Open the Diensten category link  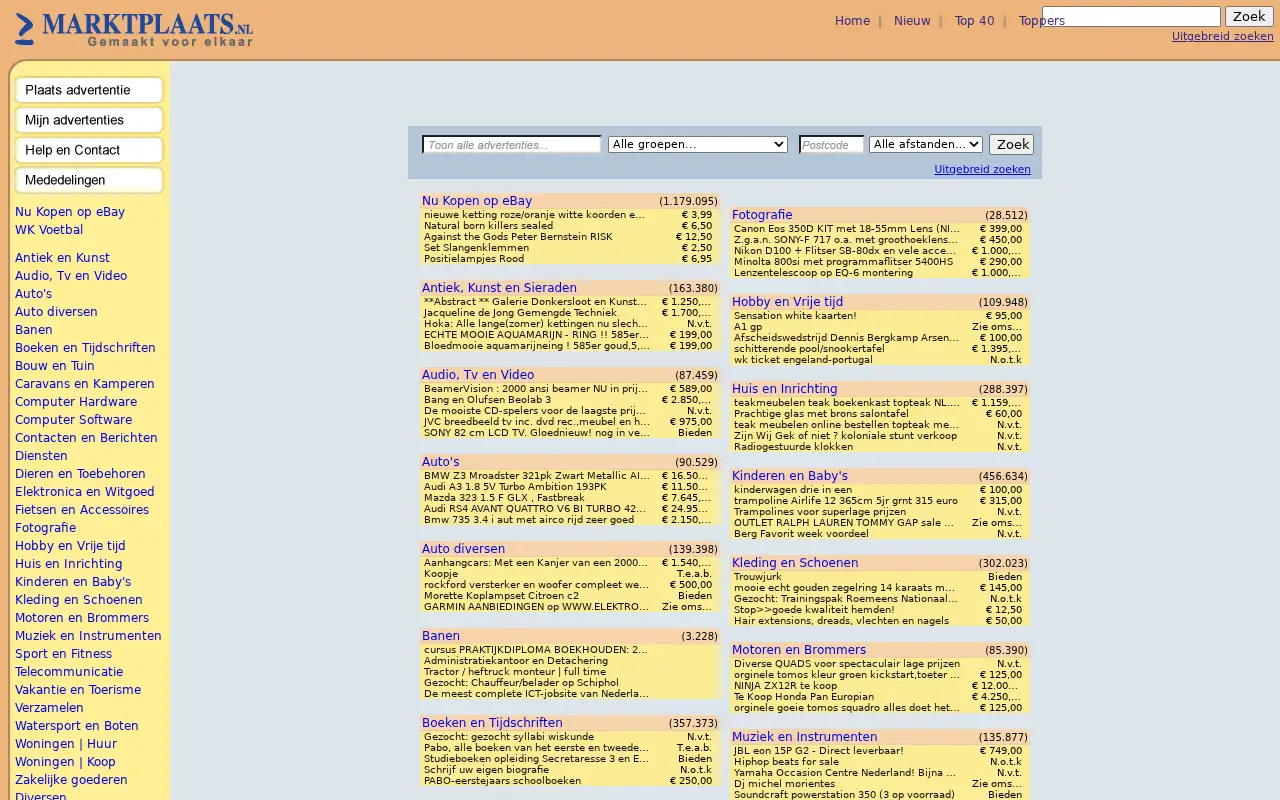click(x=41, y=456)
